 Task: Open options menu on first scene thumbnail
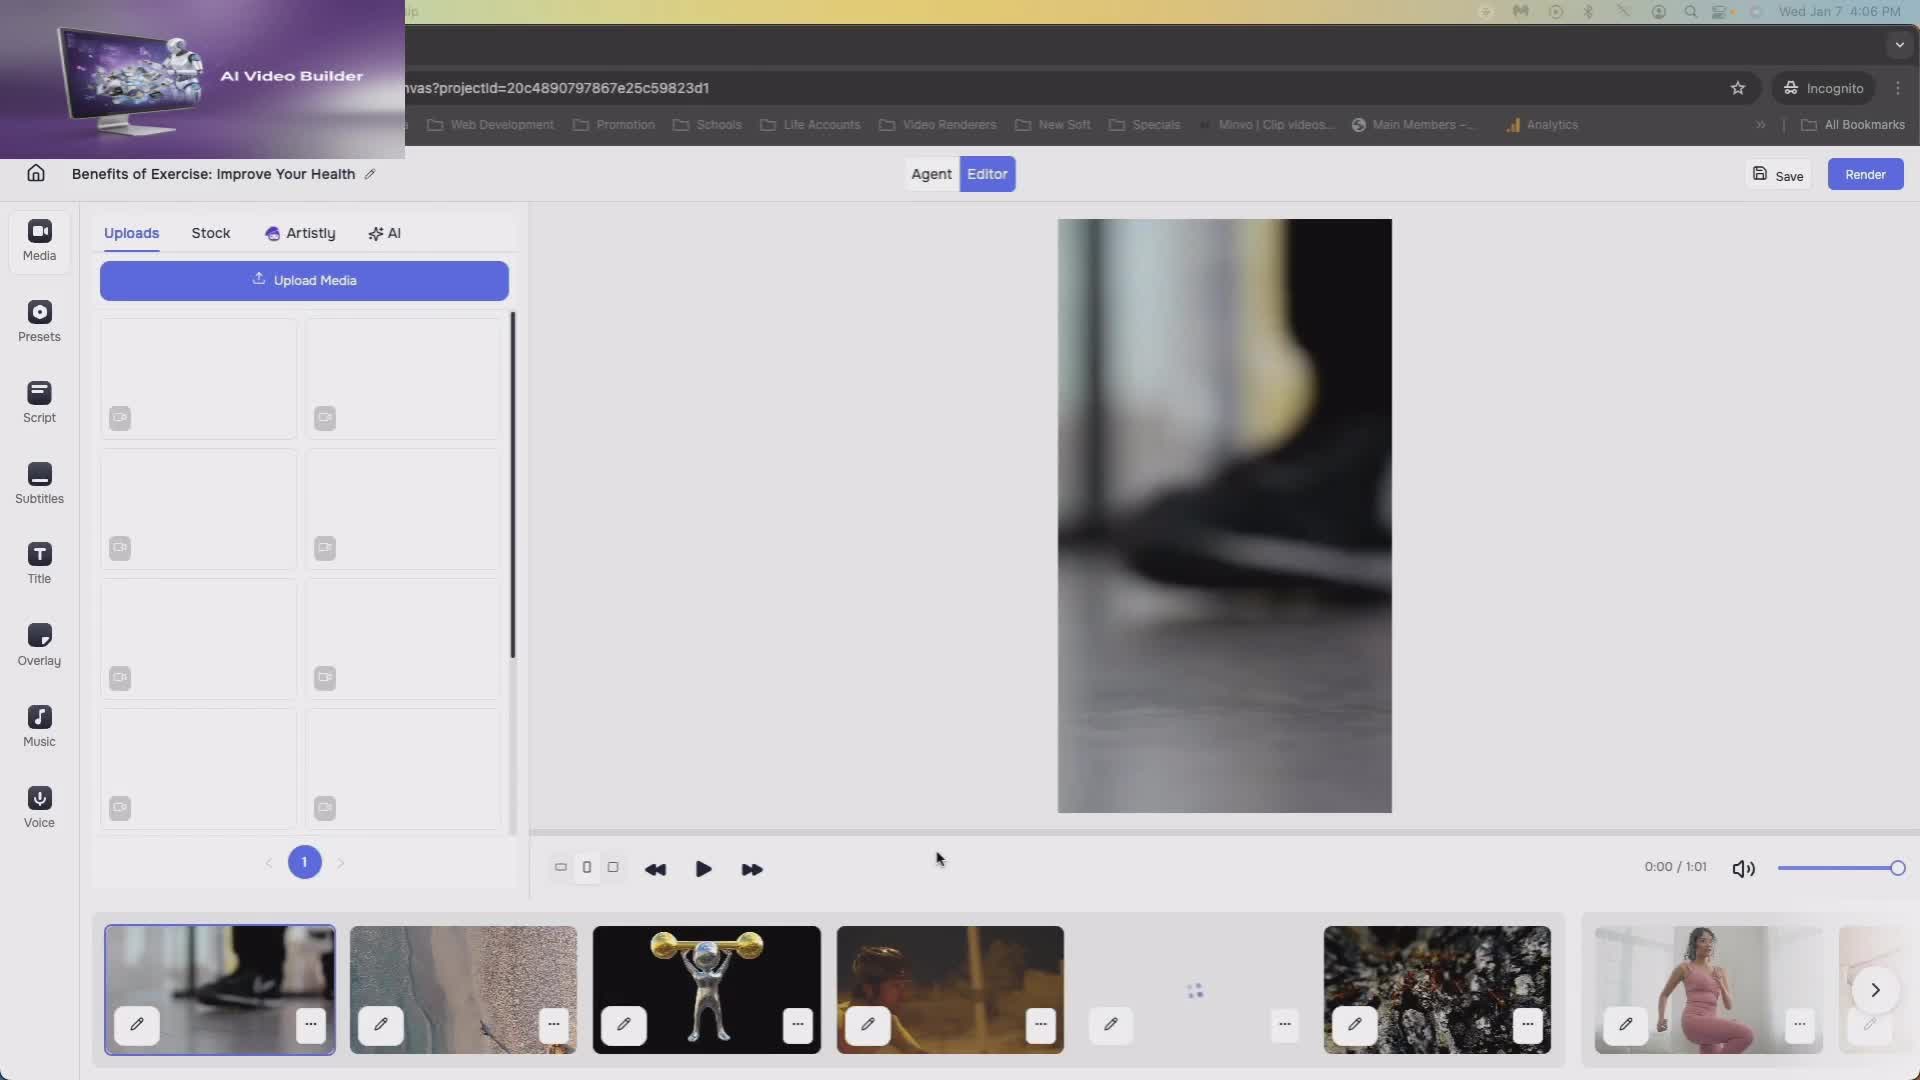(311, 1024)
